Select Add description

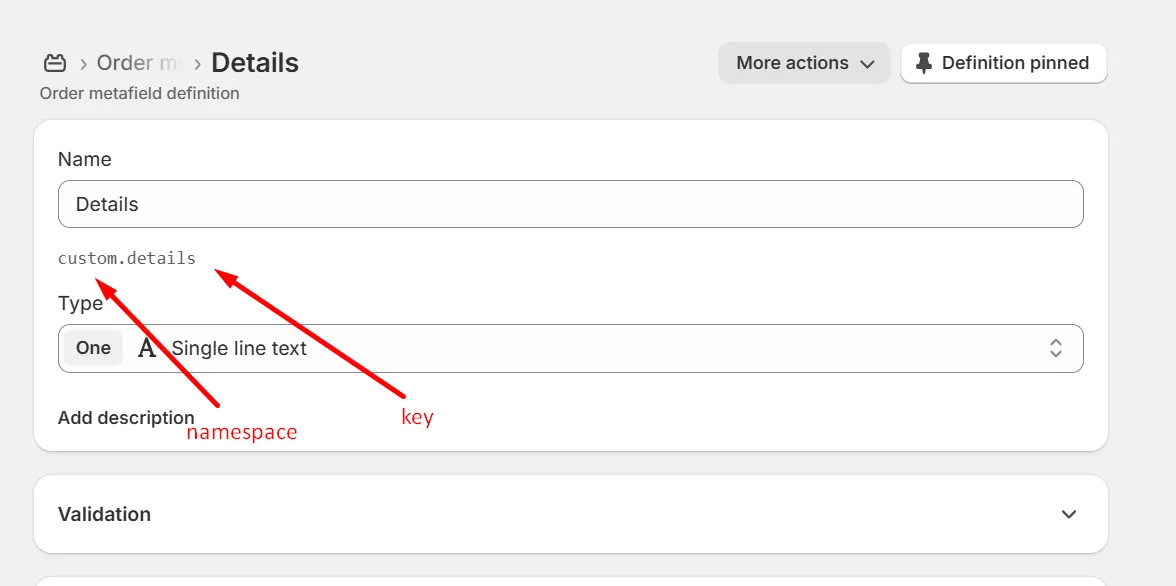tap(126, 417)
